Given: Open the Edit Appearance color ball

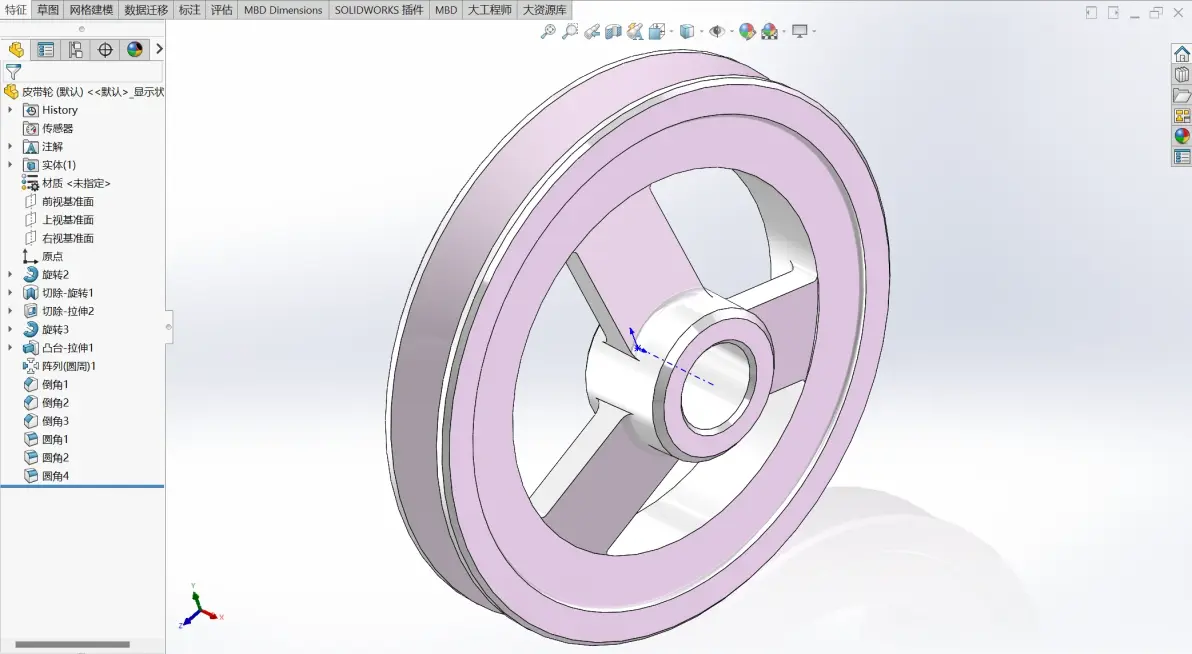Looking at the screenshot, I should (x=747, y=31).
